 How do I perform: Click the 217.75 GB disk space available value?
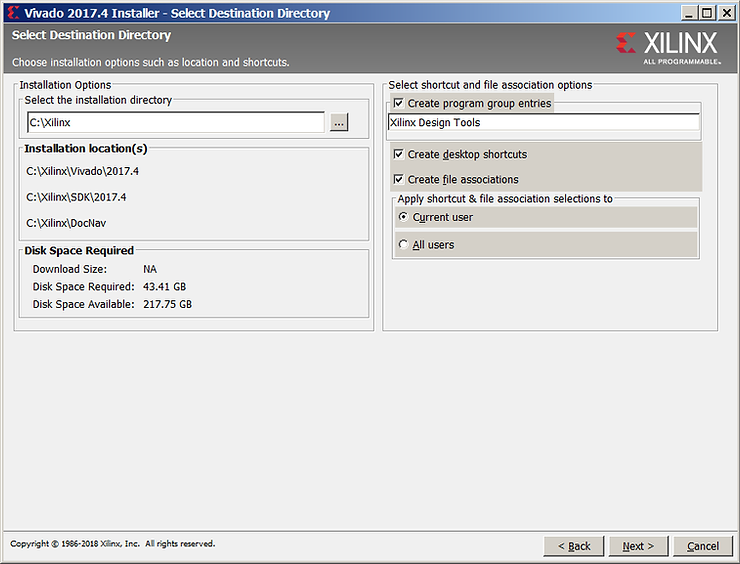[x=168, y=304]
